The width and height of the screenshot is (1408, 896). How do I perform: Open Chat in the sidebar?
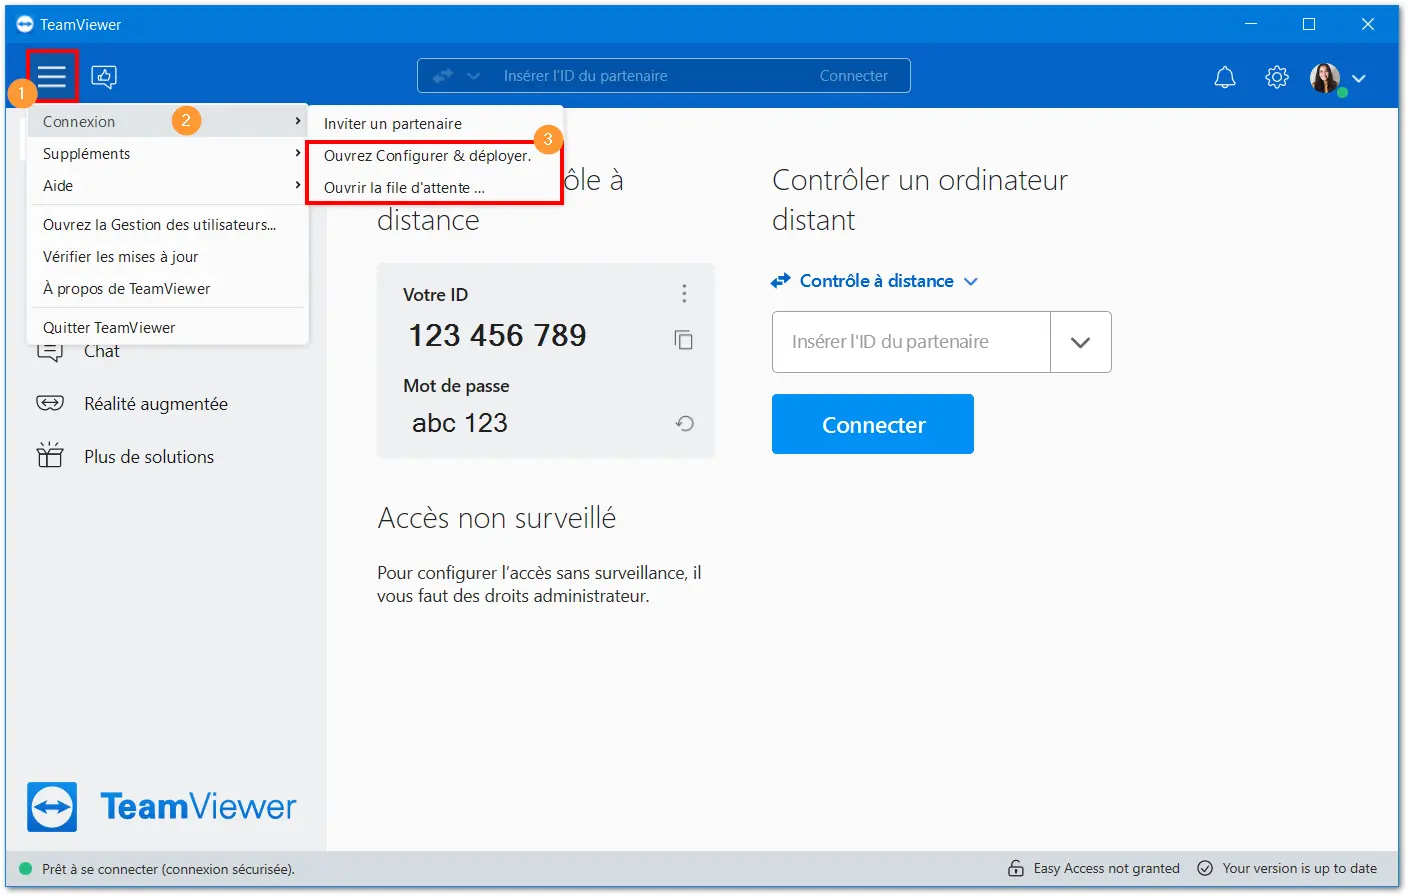102,352
